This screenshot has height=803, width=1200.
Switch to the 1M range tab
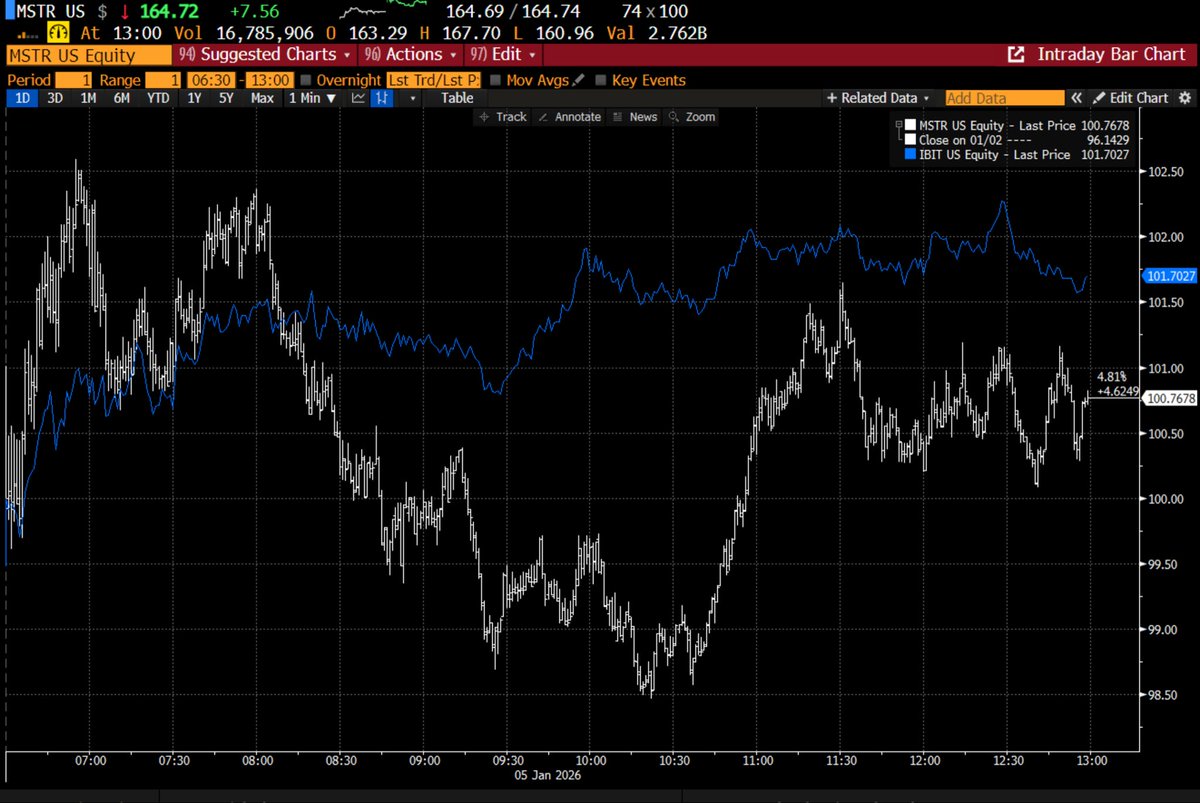click(x=88, y=98)
